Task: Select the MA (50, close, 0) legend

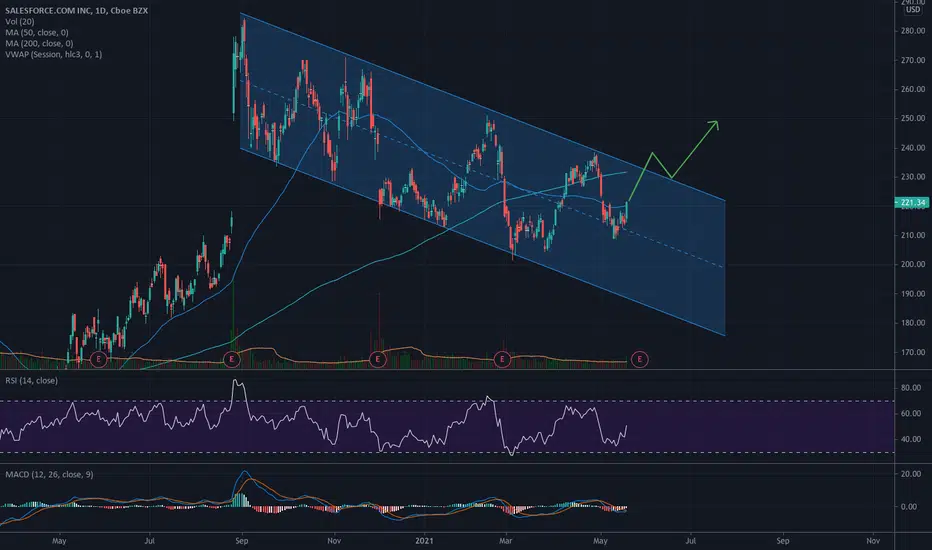Action: (x=37, y=32)
